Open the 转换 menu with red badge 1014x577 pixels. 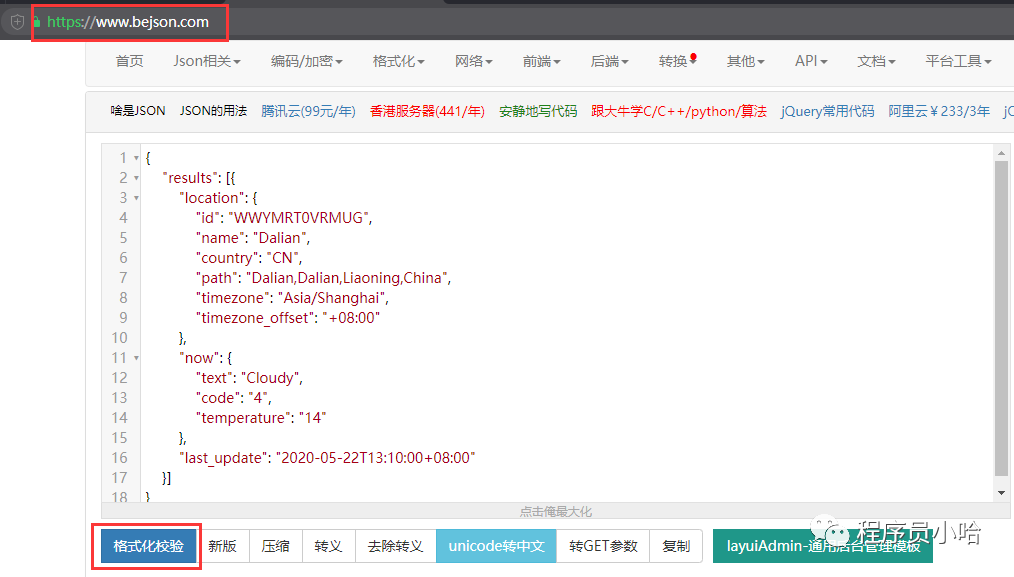point(677,61)
